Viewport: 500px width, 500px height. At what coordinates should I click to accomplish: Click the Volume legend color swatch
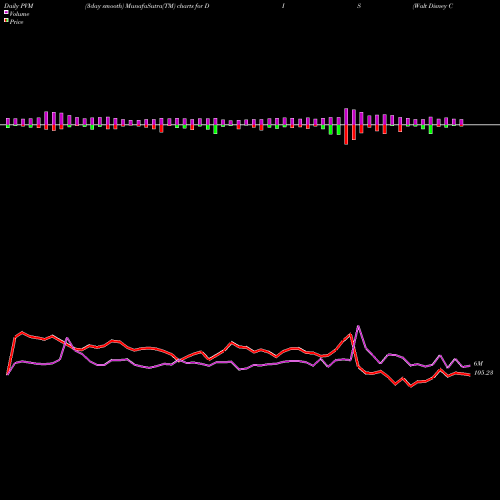point(6,12)
